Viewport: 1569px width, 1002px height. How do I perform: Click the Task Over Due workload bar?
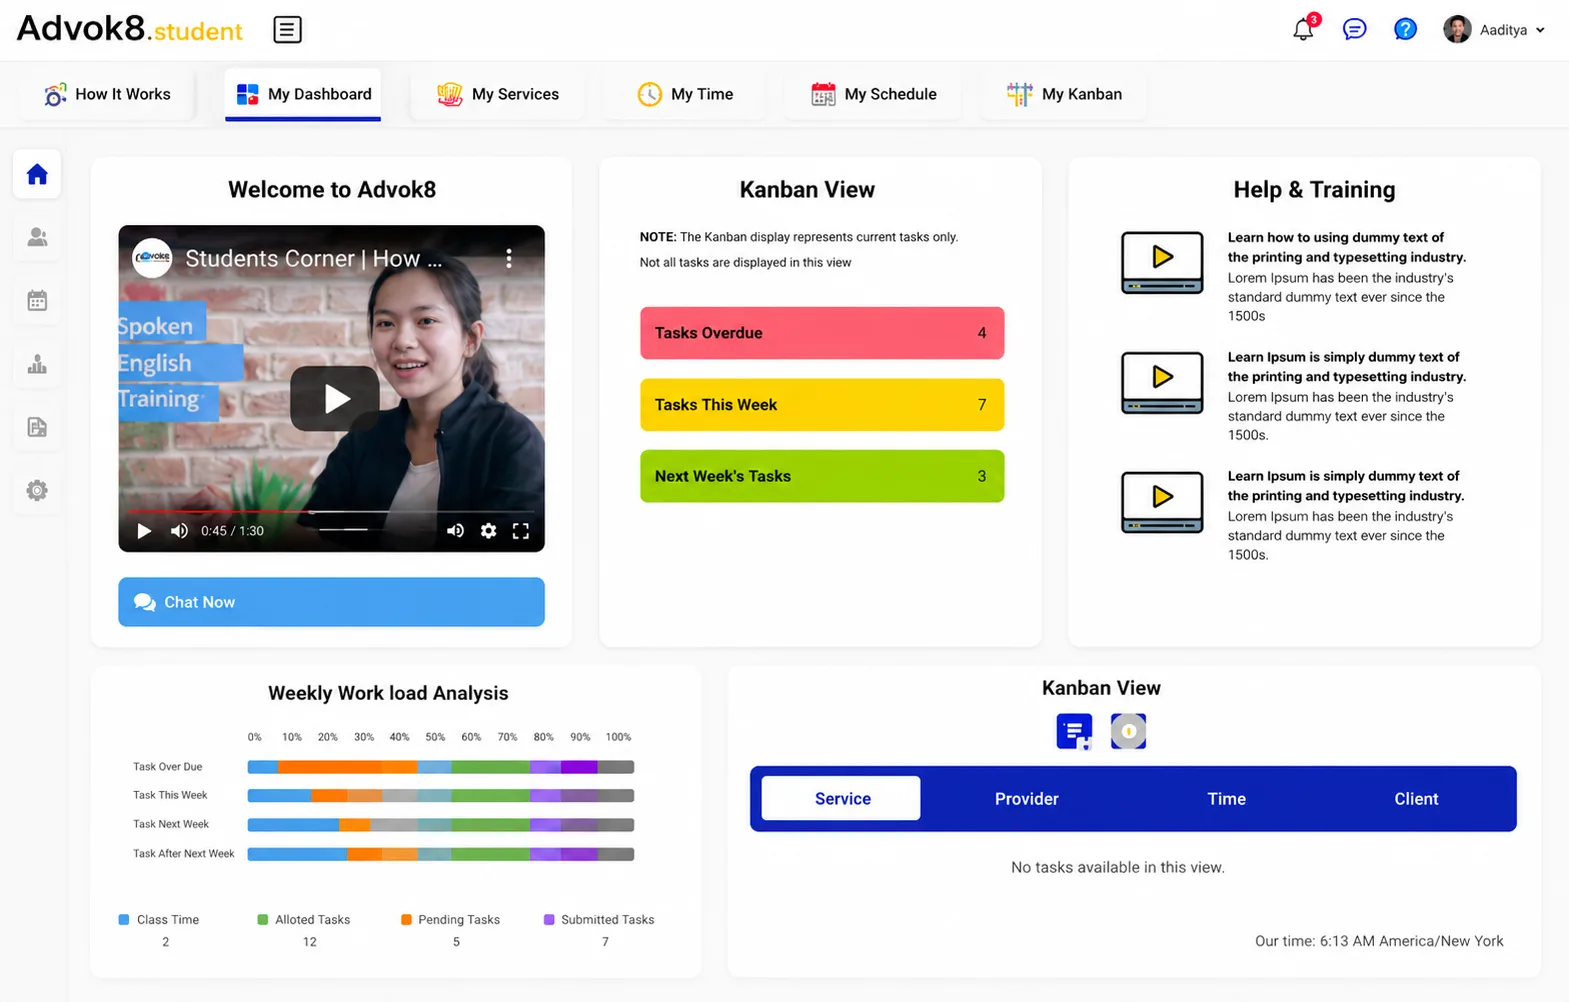point(441,767)
